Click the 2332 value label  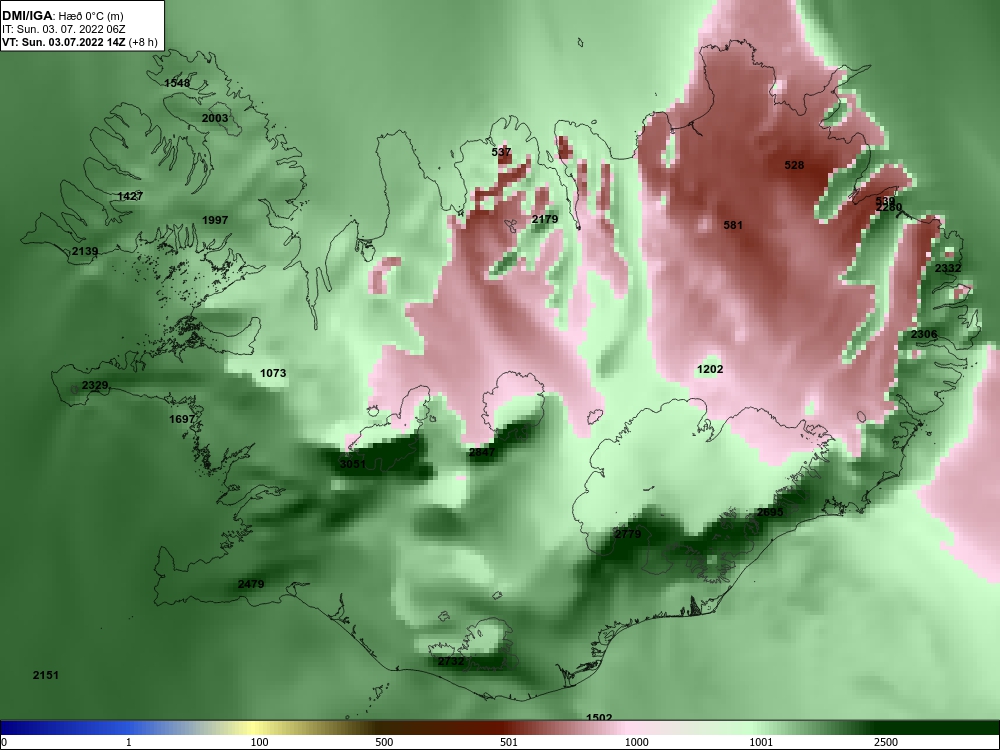(948, 268)
